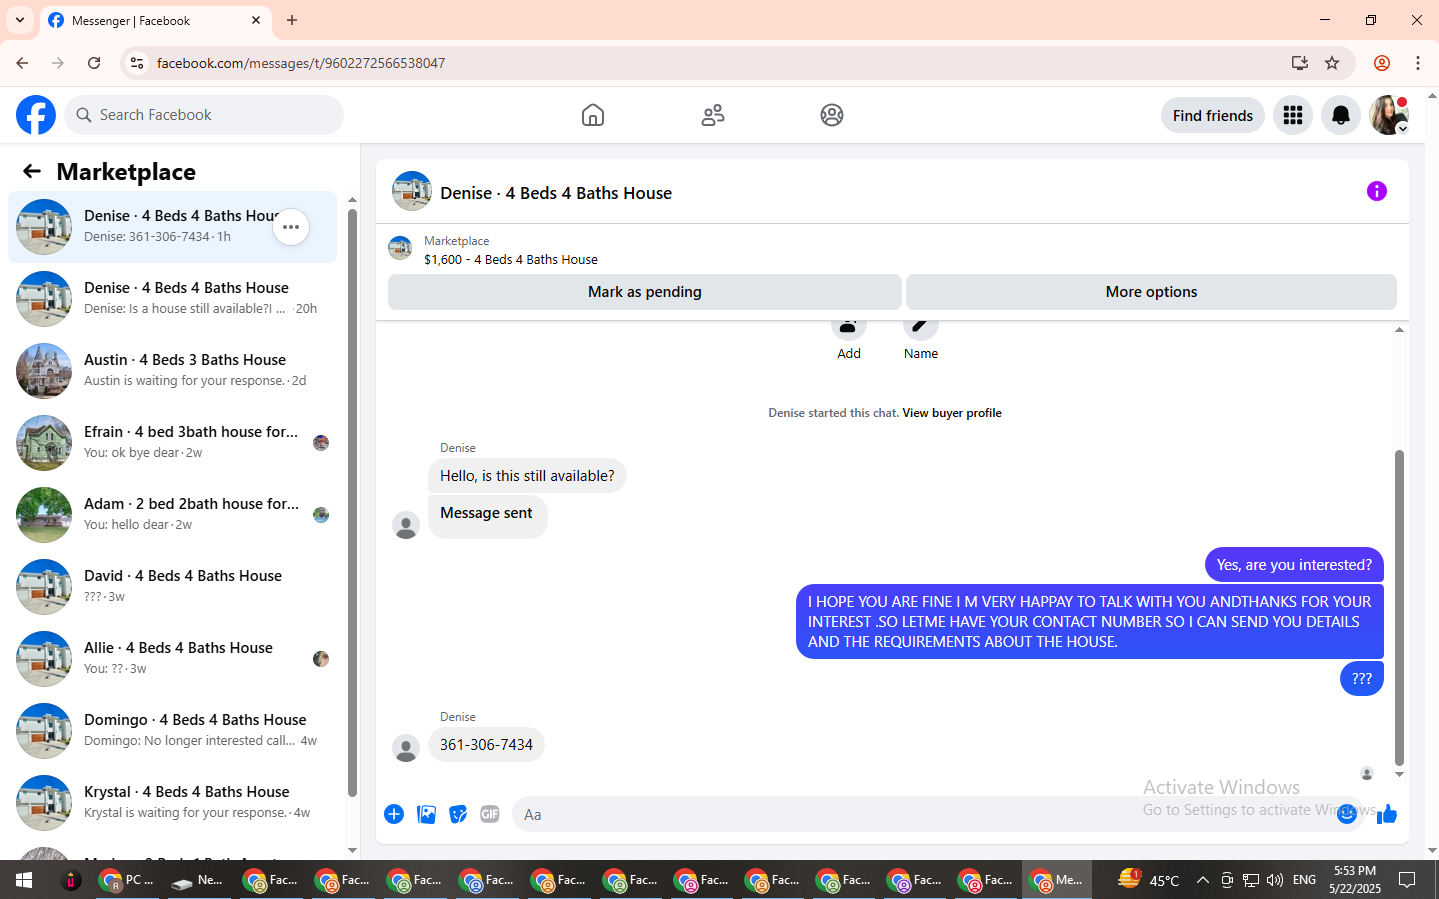
Task: Open the volume control in system tray
Action: click(x=1275, y=880)
